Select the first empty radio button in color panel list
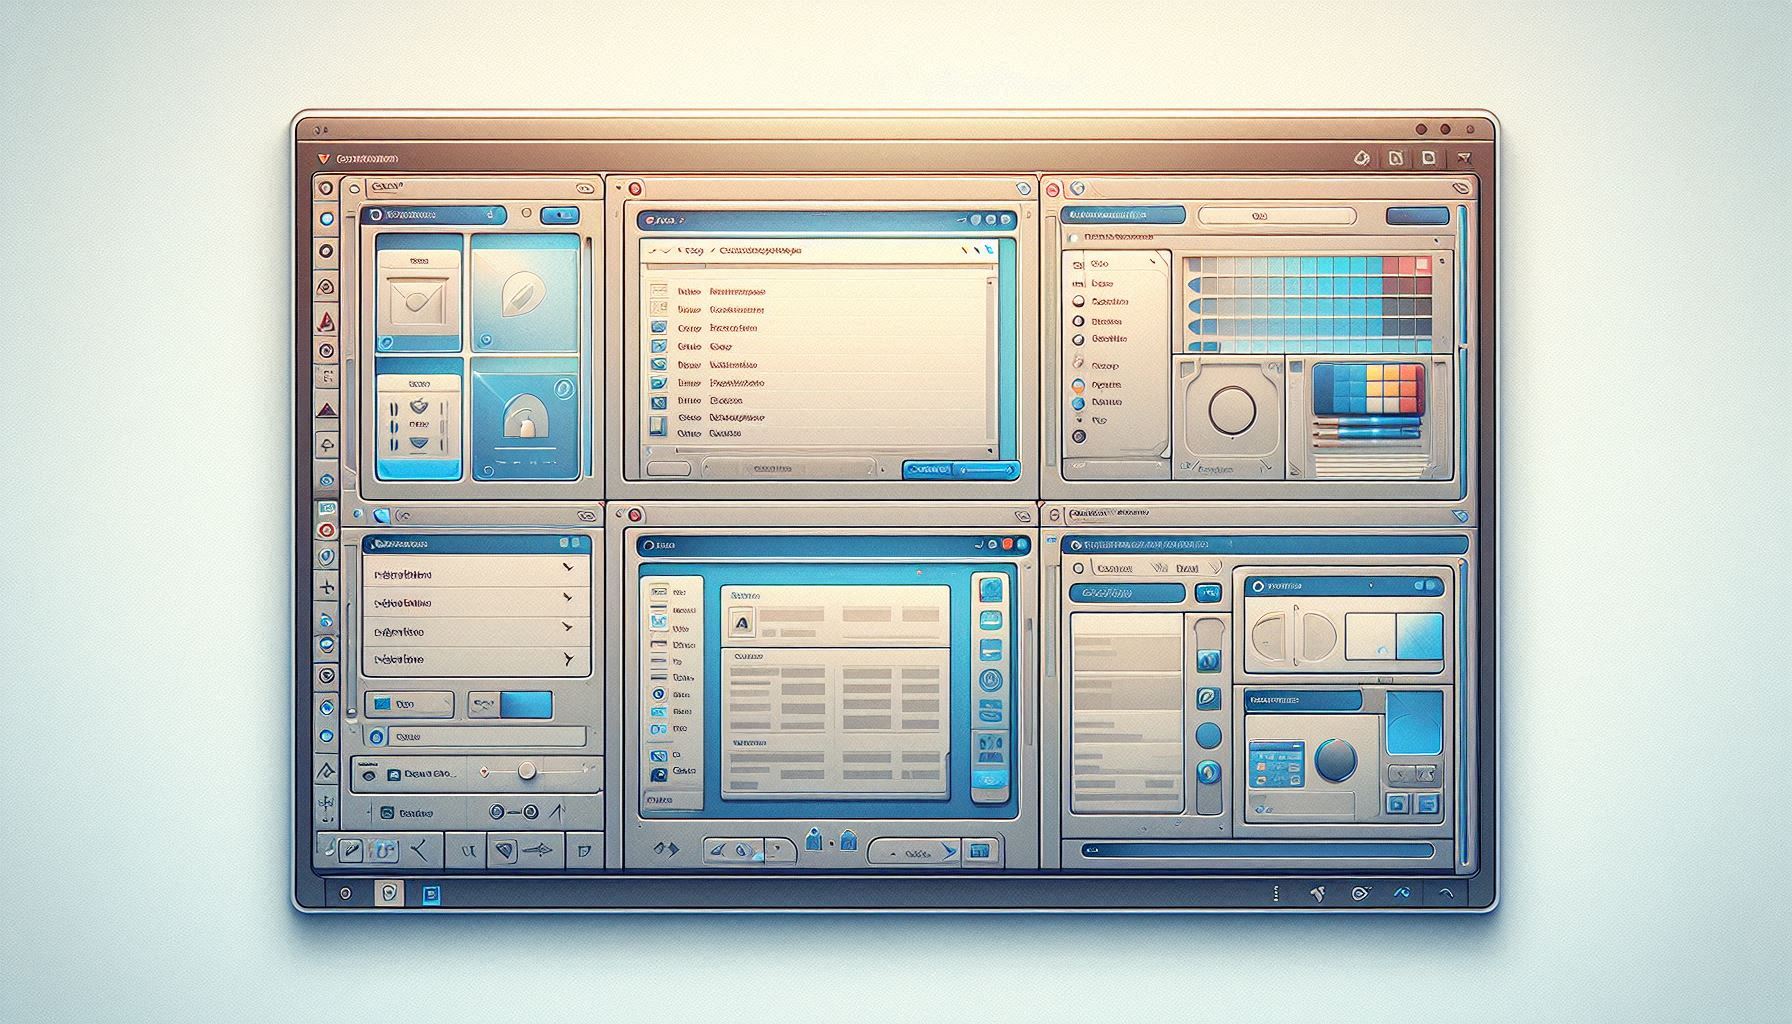The height and width of the screenshot is (1024, 1792). click(x=1078, y=301)
